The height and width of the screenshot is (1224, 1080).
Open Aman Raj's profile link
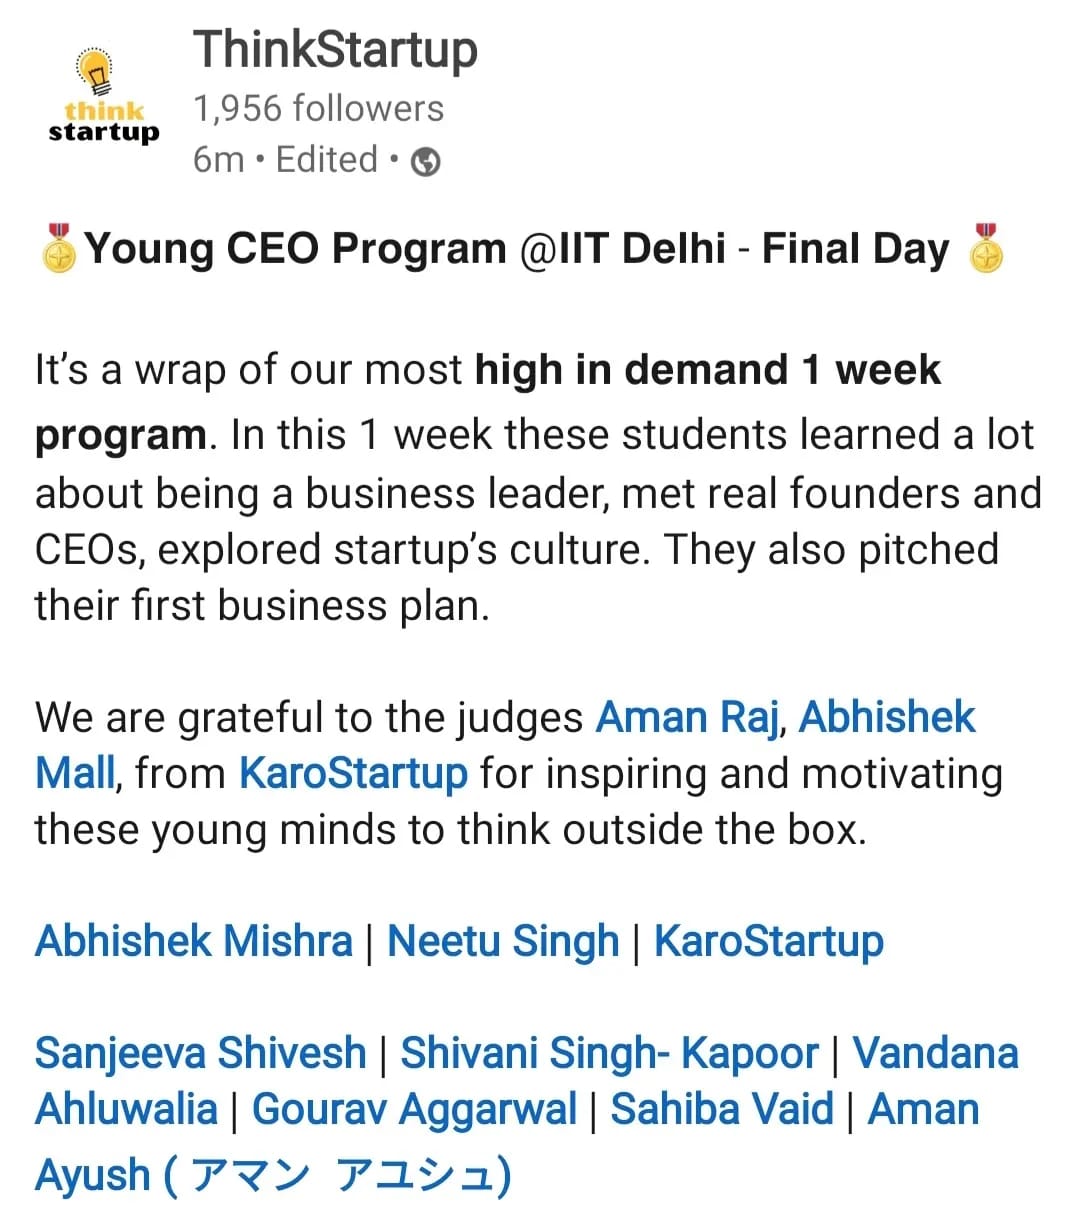click(686, 717)
